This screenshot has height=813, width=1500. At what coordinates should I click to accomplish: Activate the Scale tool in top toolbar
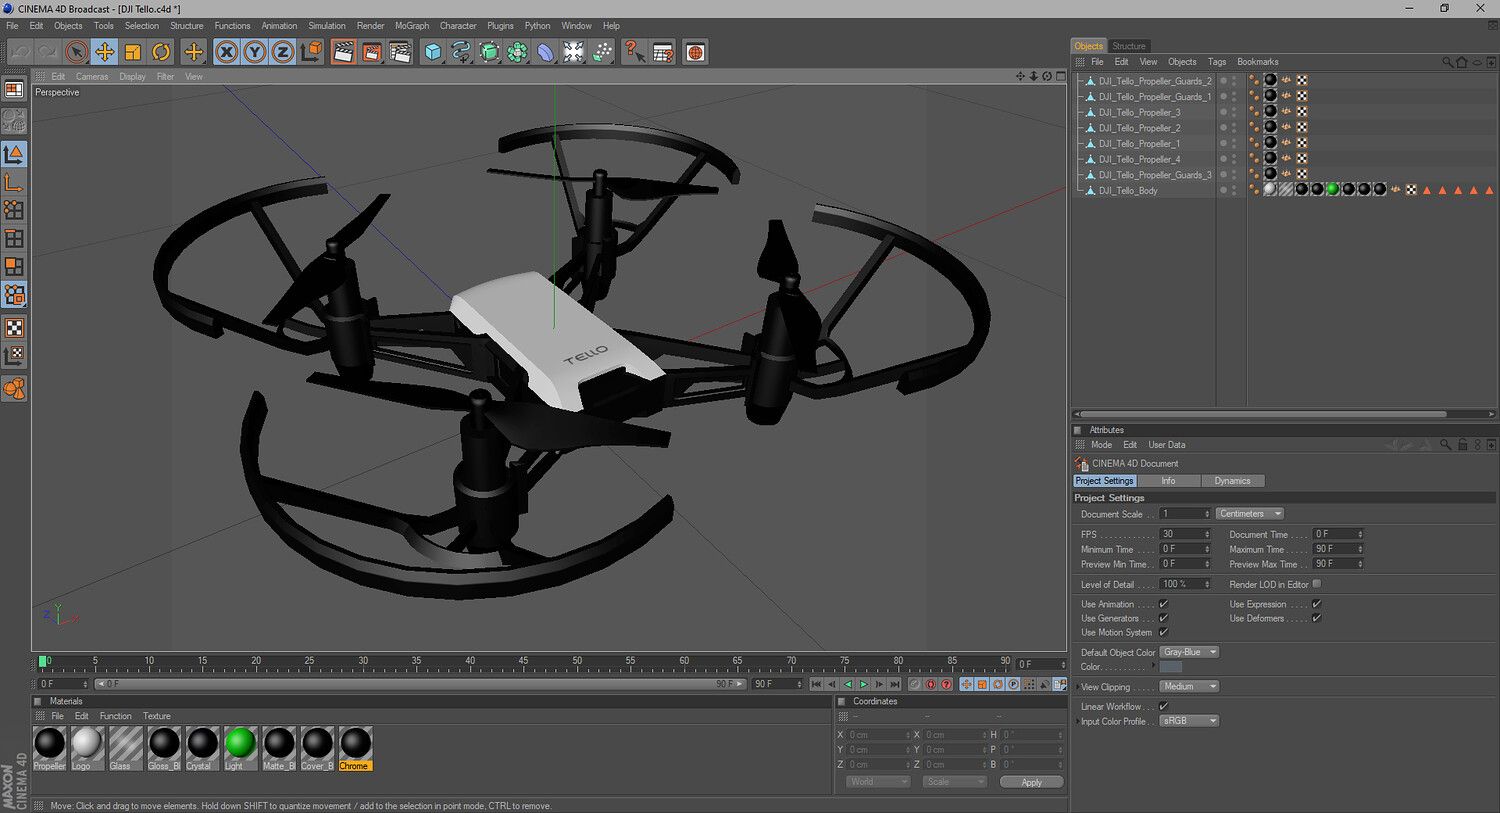[132, 52]
